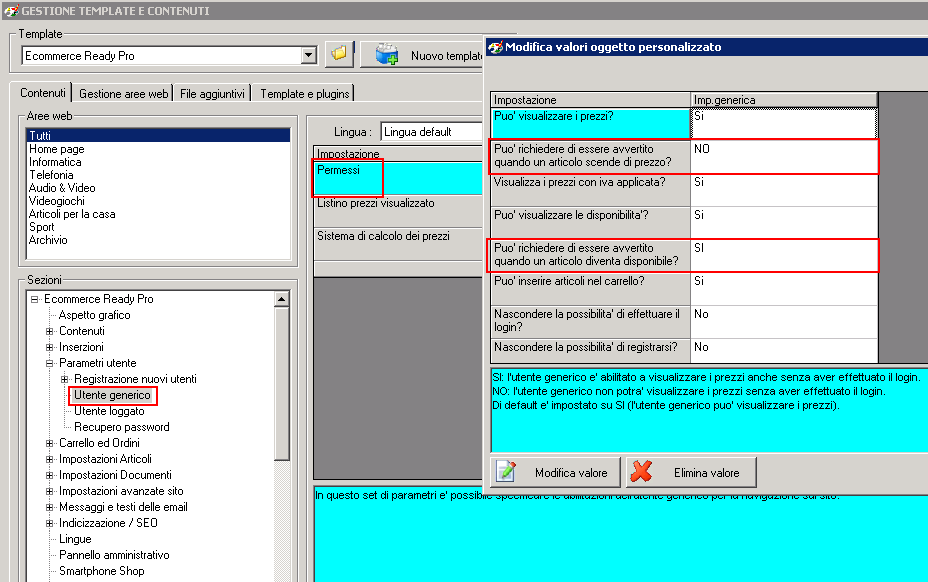Click the Modifica valore button
Viewport: 928px width, 582px height.
[x=555, y=472]
